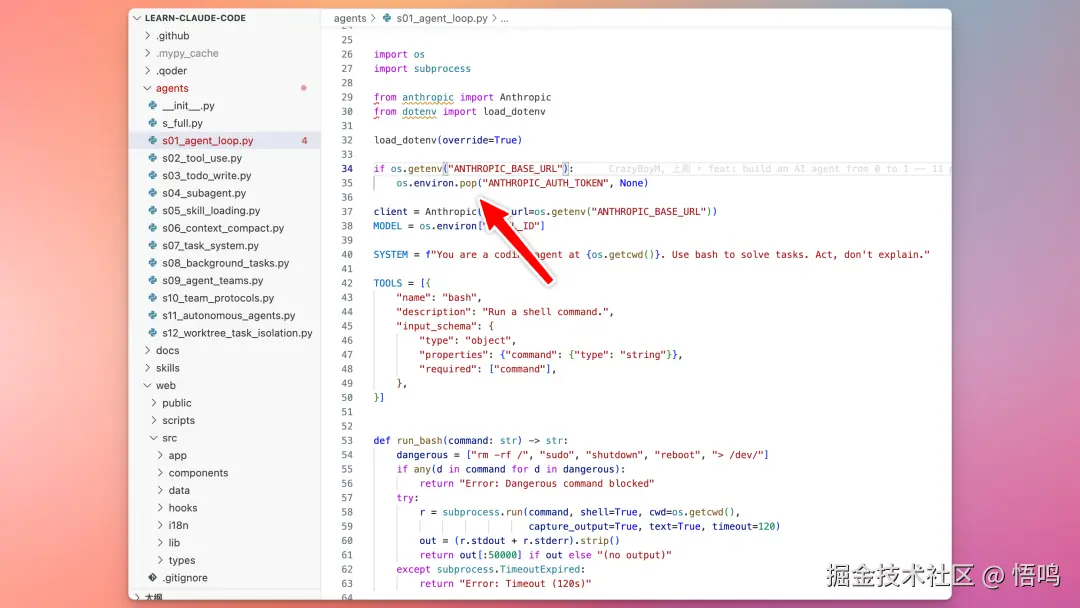The height and width of the screenshot is (608, 1080).
Task: Expand the skills folder
Action: point(147,368)
